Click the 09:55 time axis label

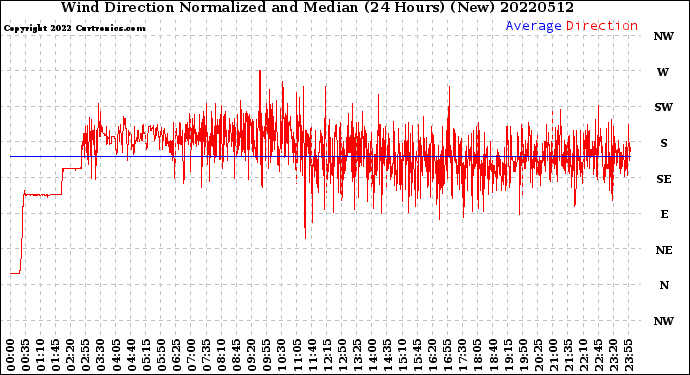pos(267,355)
